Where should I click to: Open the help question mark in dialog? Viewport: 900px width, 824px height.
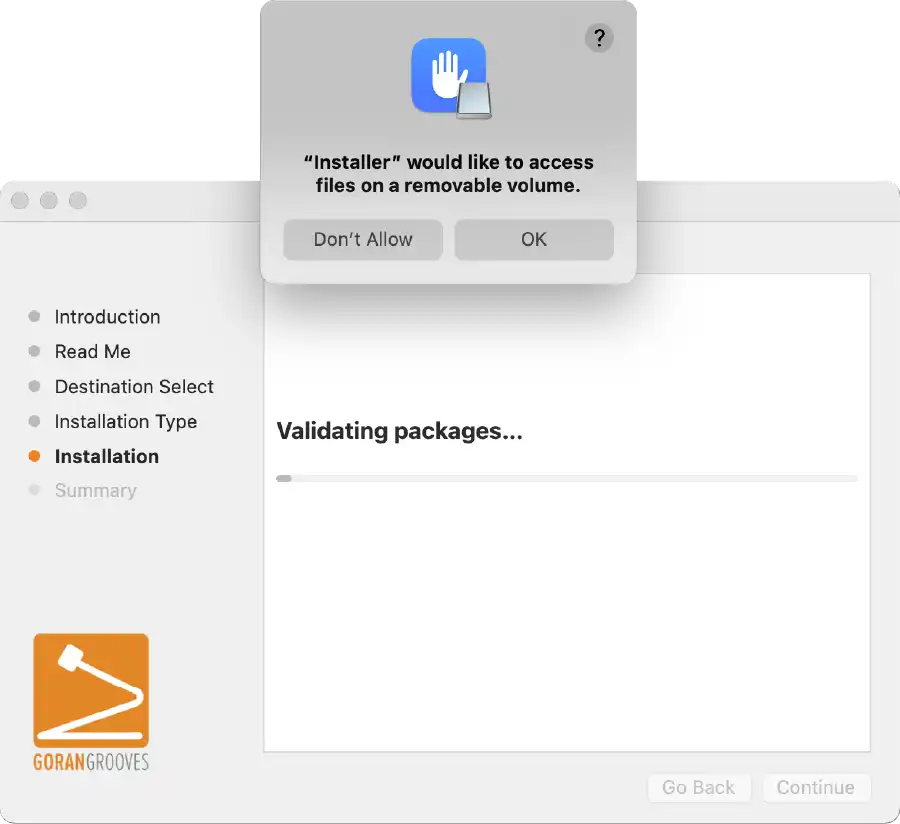[x=599, y=38]
